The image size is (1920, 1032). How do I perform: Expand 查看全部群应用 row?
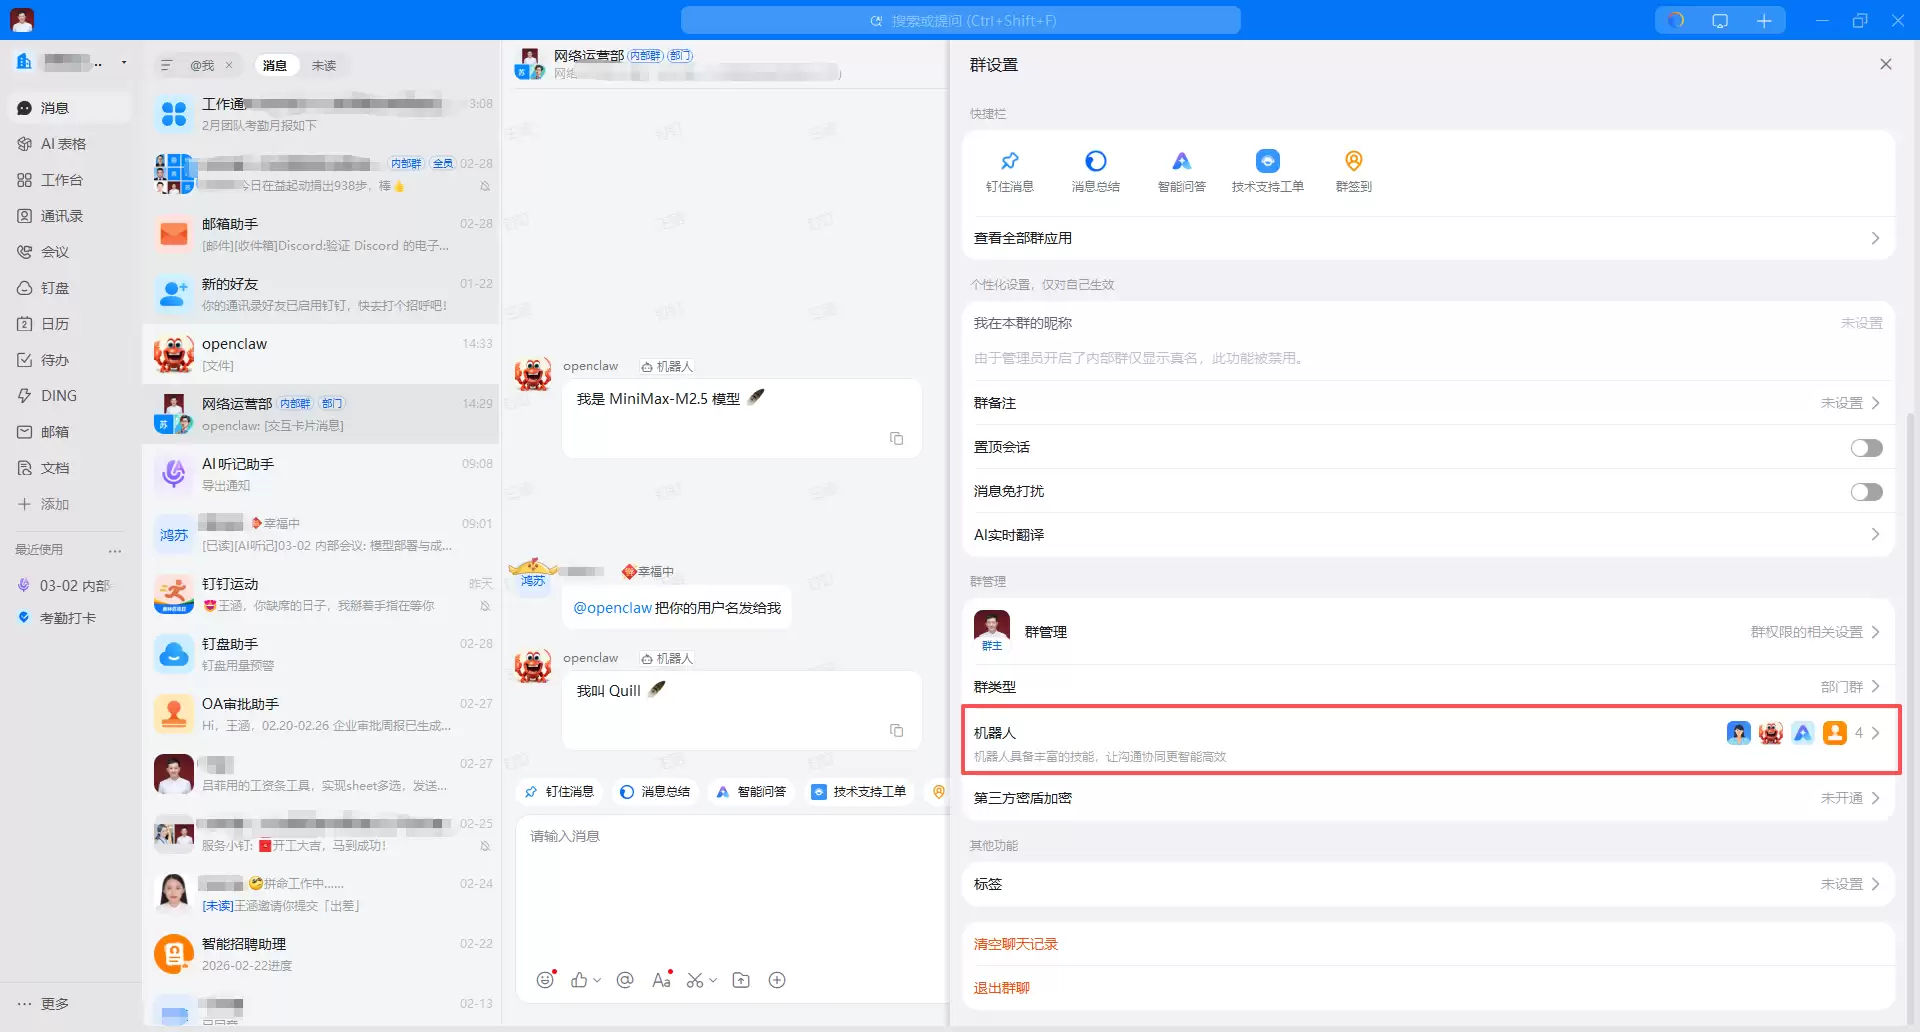click(1428, 238)
